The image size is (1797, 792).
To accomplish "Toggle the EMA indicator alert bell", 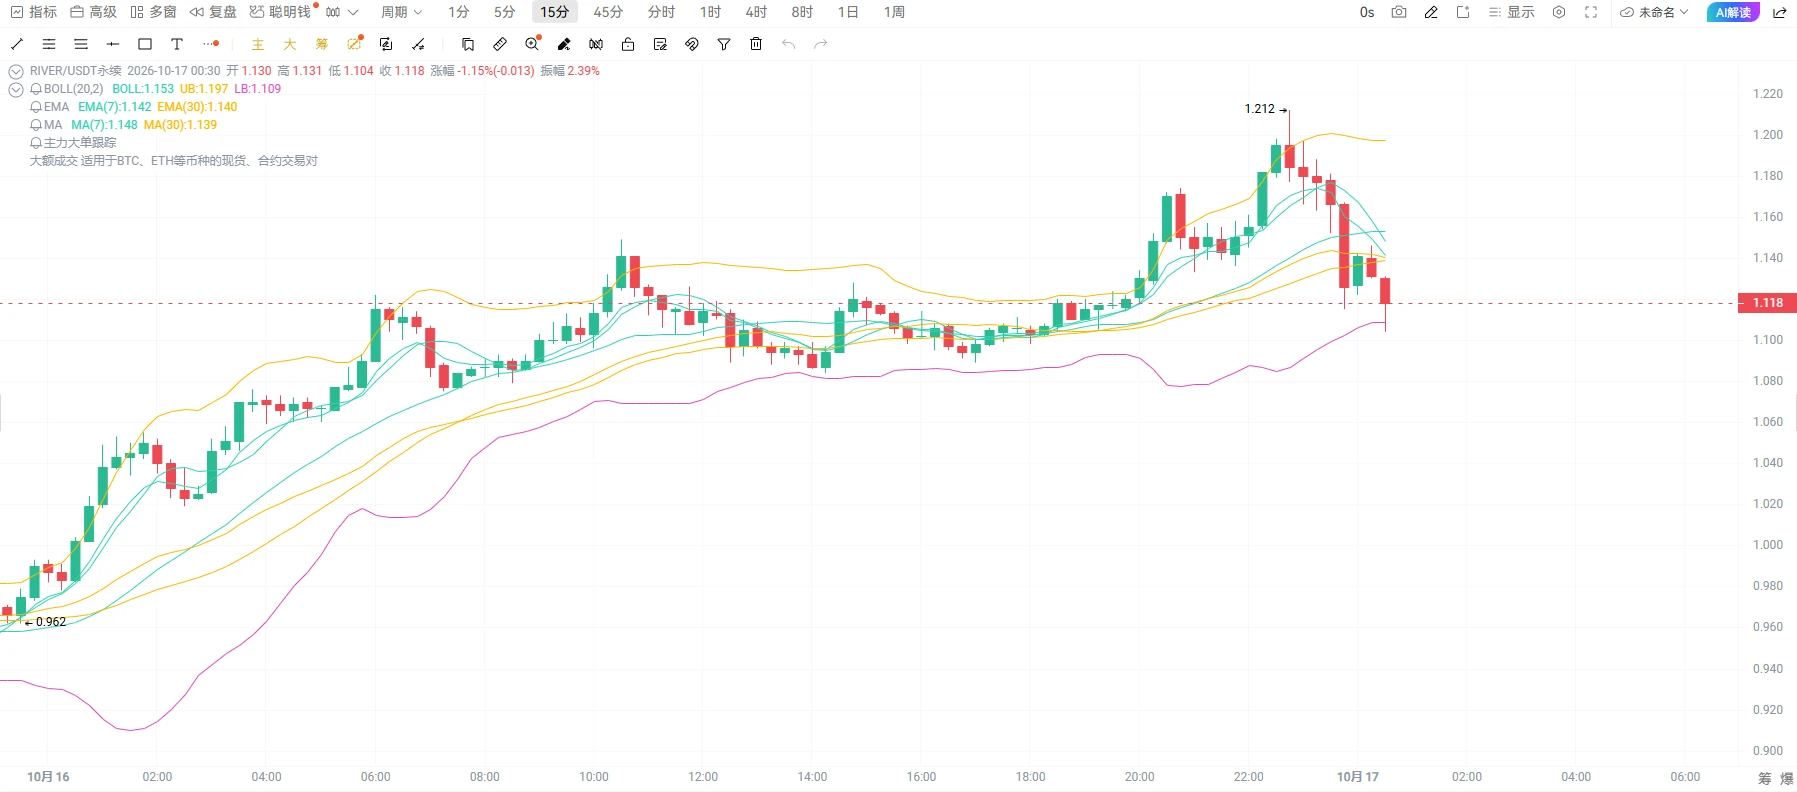I will 36,107.
